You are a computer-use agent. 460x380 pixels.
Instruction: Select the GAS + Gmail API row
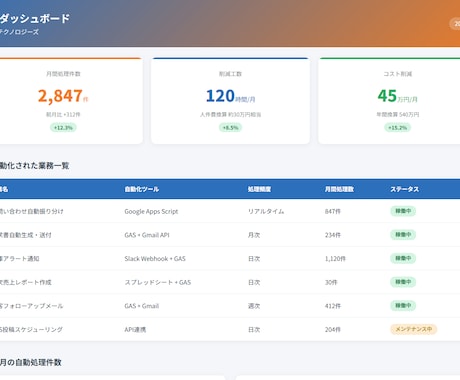[230, 235]
